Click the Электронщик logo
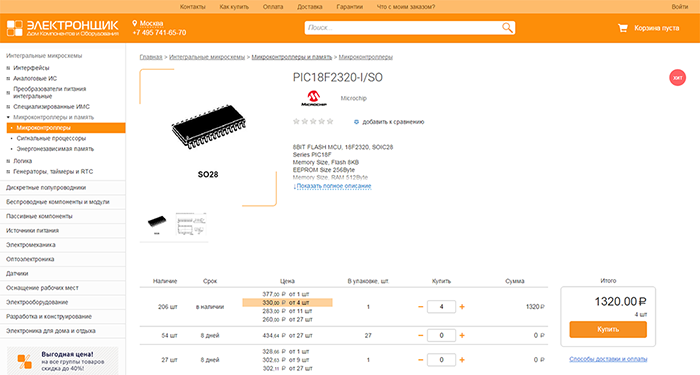 click(63, 28)
